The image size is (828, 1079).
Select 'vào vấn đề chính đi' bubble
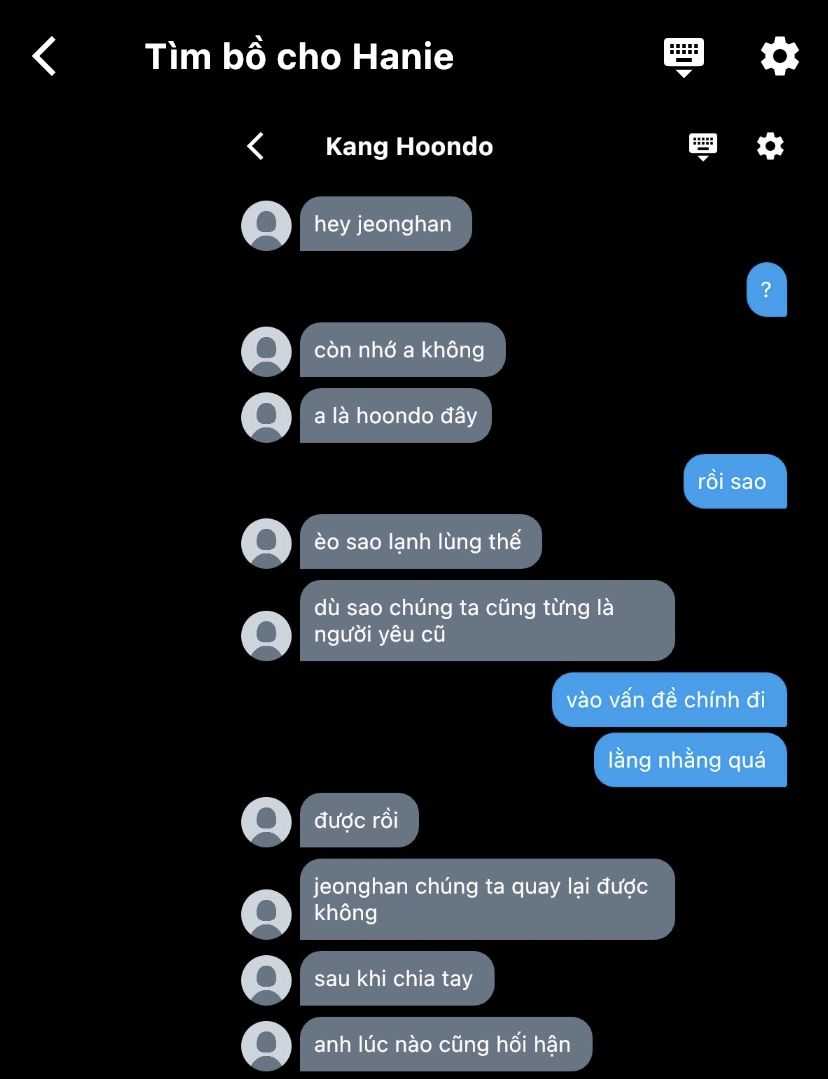click(x=669, y=700)
